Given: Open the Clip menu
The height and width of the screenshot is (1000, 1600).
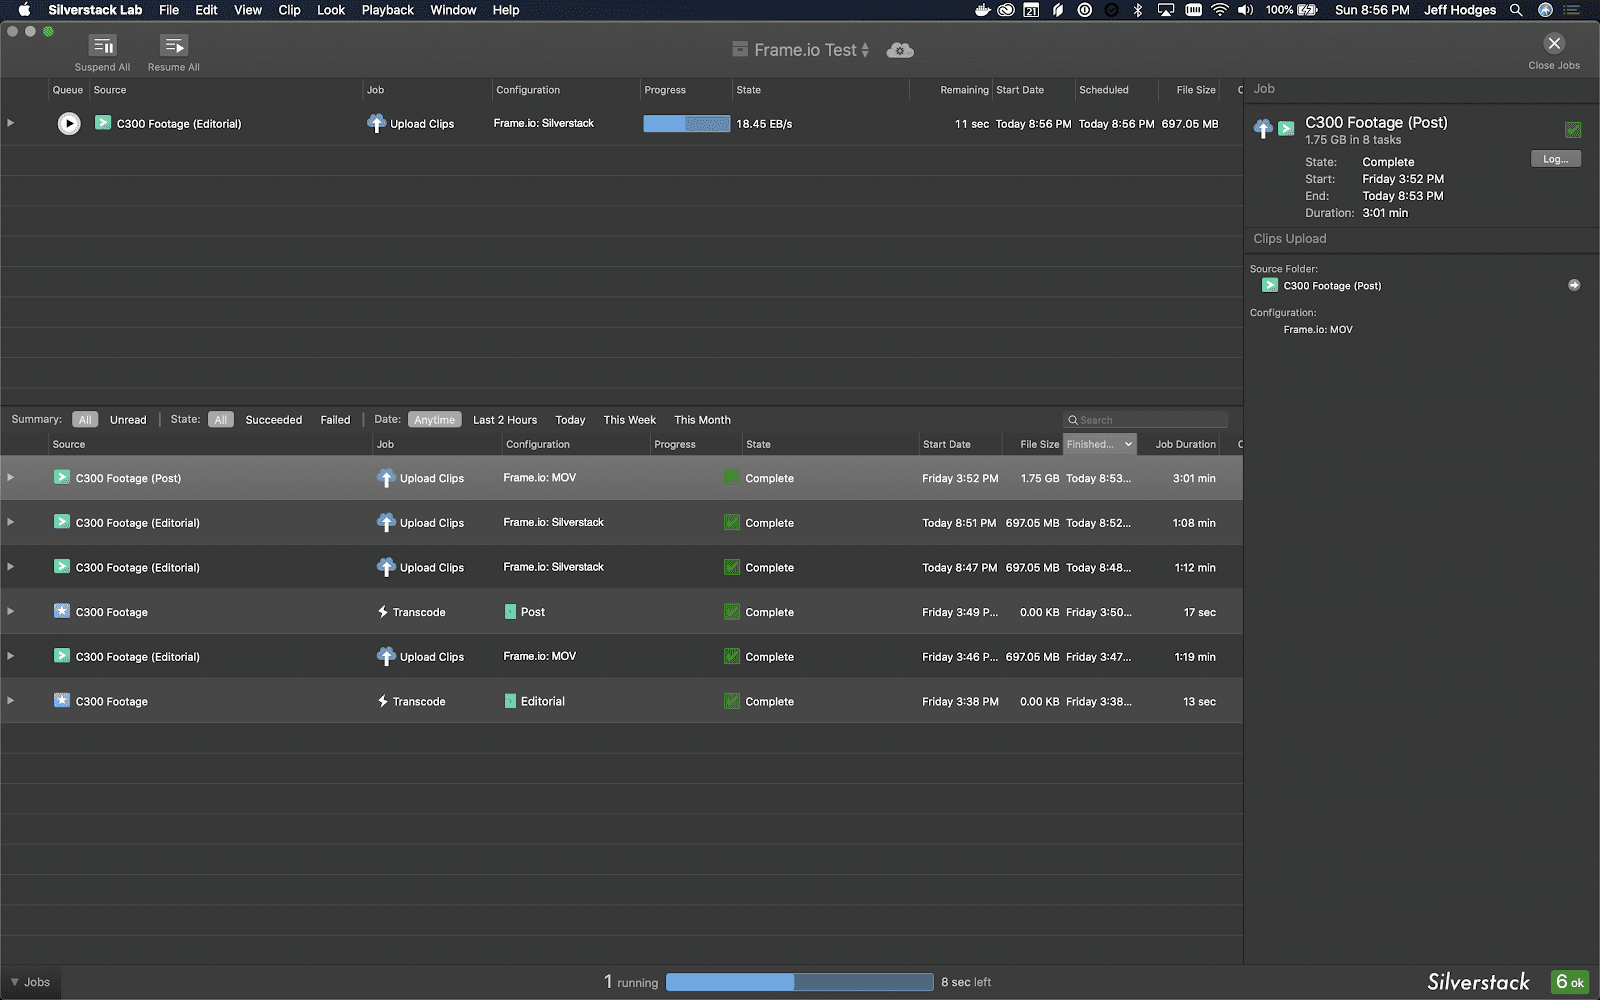Looking at the screenshot, I should pyautogui.click(x=289, y=10).
